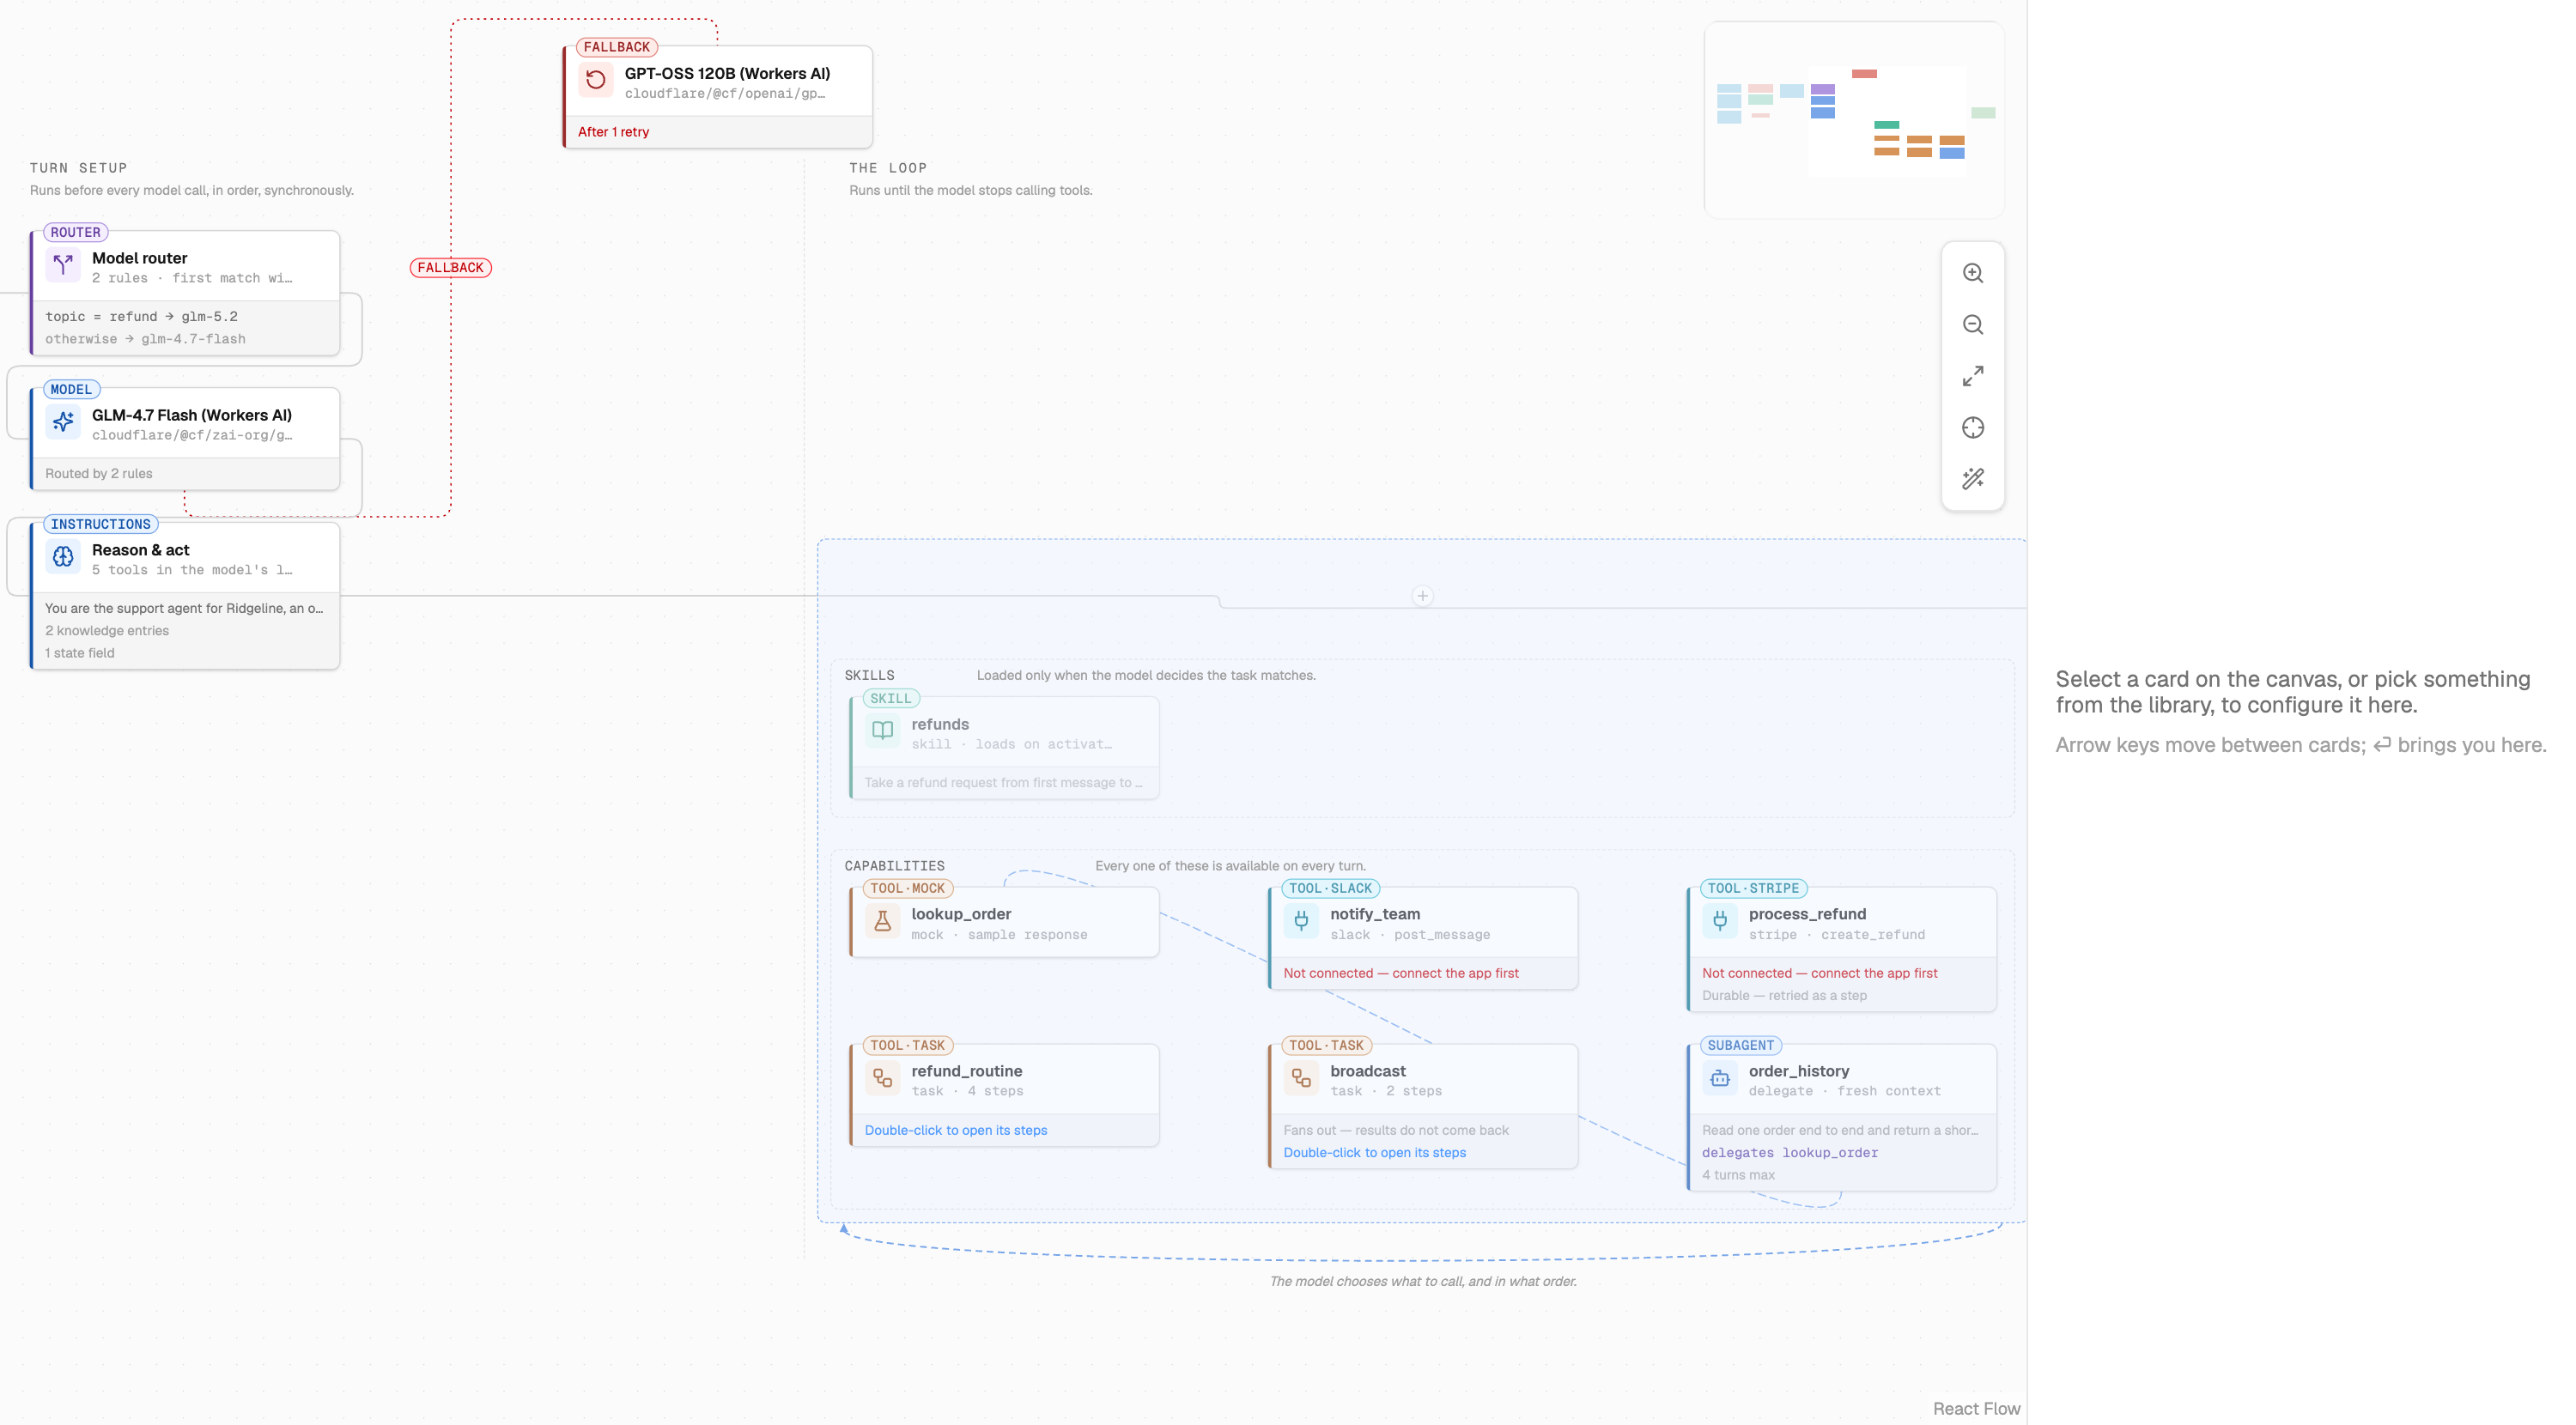The image size is (2576, 1425).
Task: Click the crosshair center view icon
Action: 1972,428
